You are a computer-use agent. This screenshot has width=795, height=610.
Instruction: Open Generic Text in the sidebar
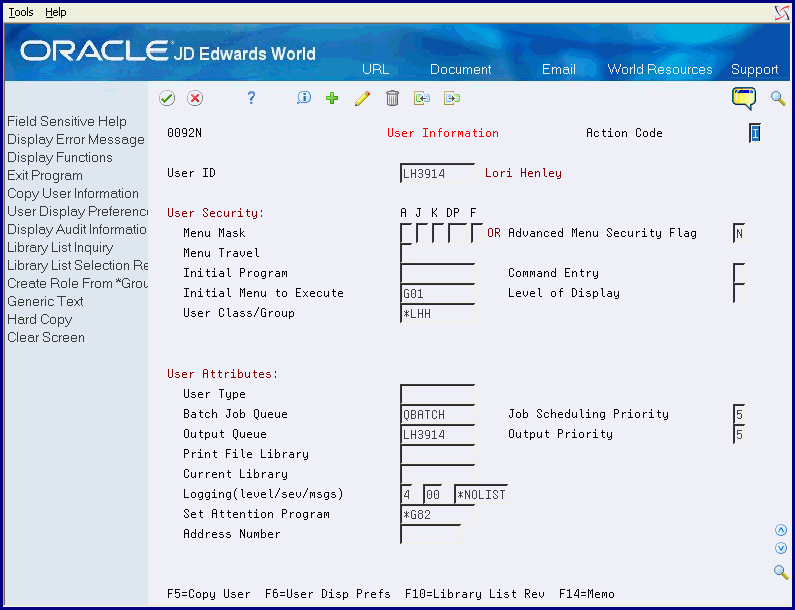click(45, 302)
